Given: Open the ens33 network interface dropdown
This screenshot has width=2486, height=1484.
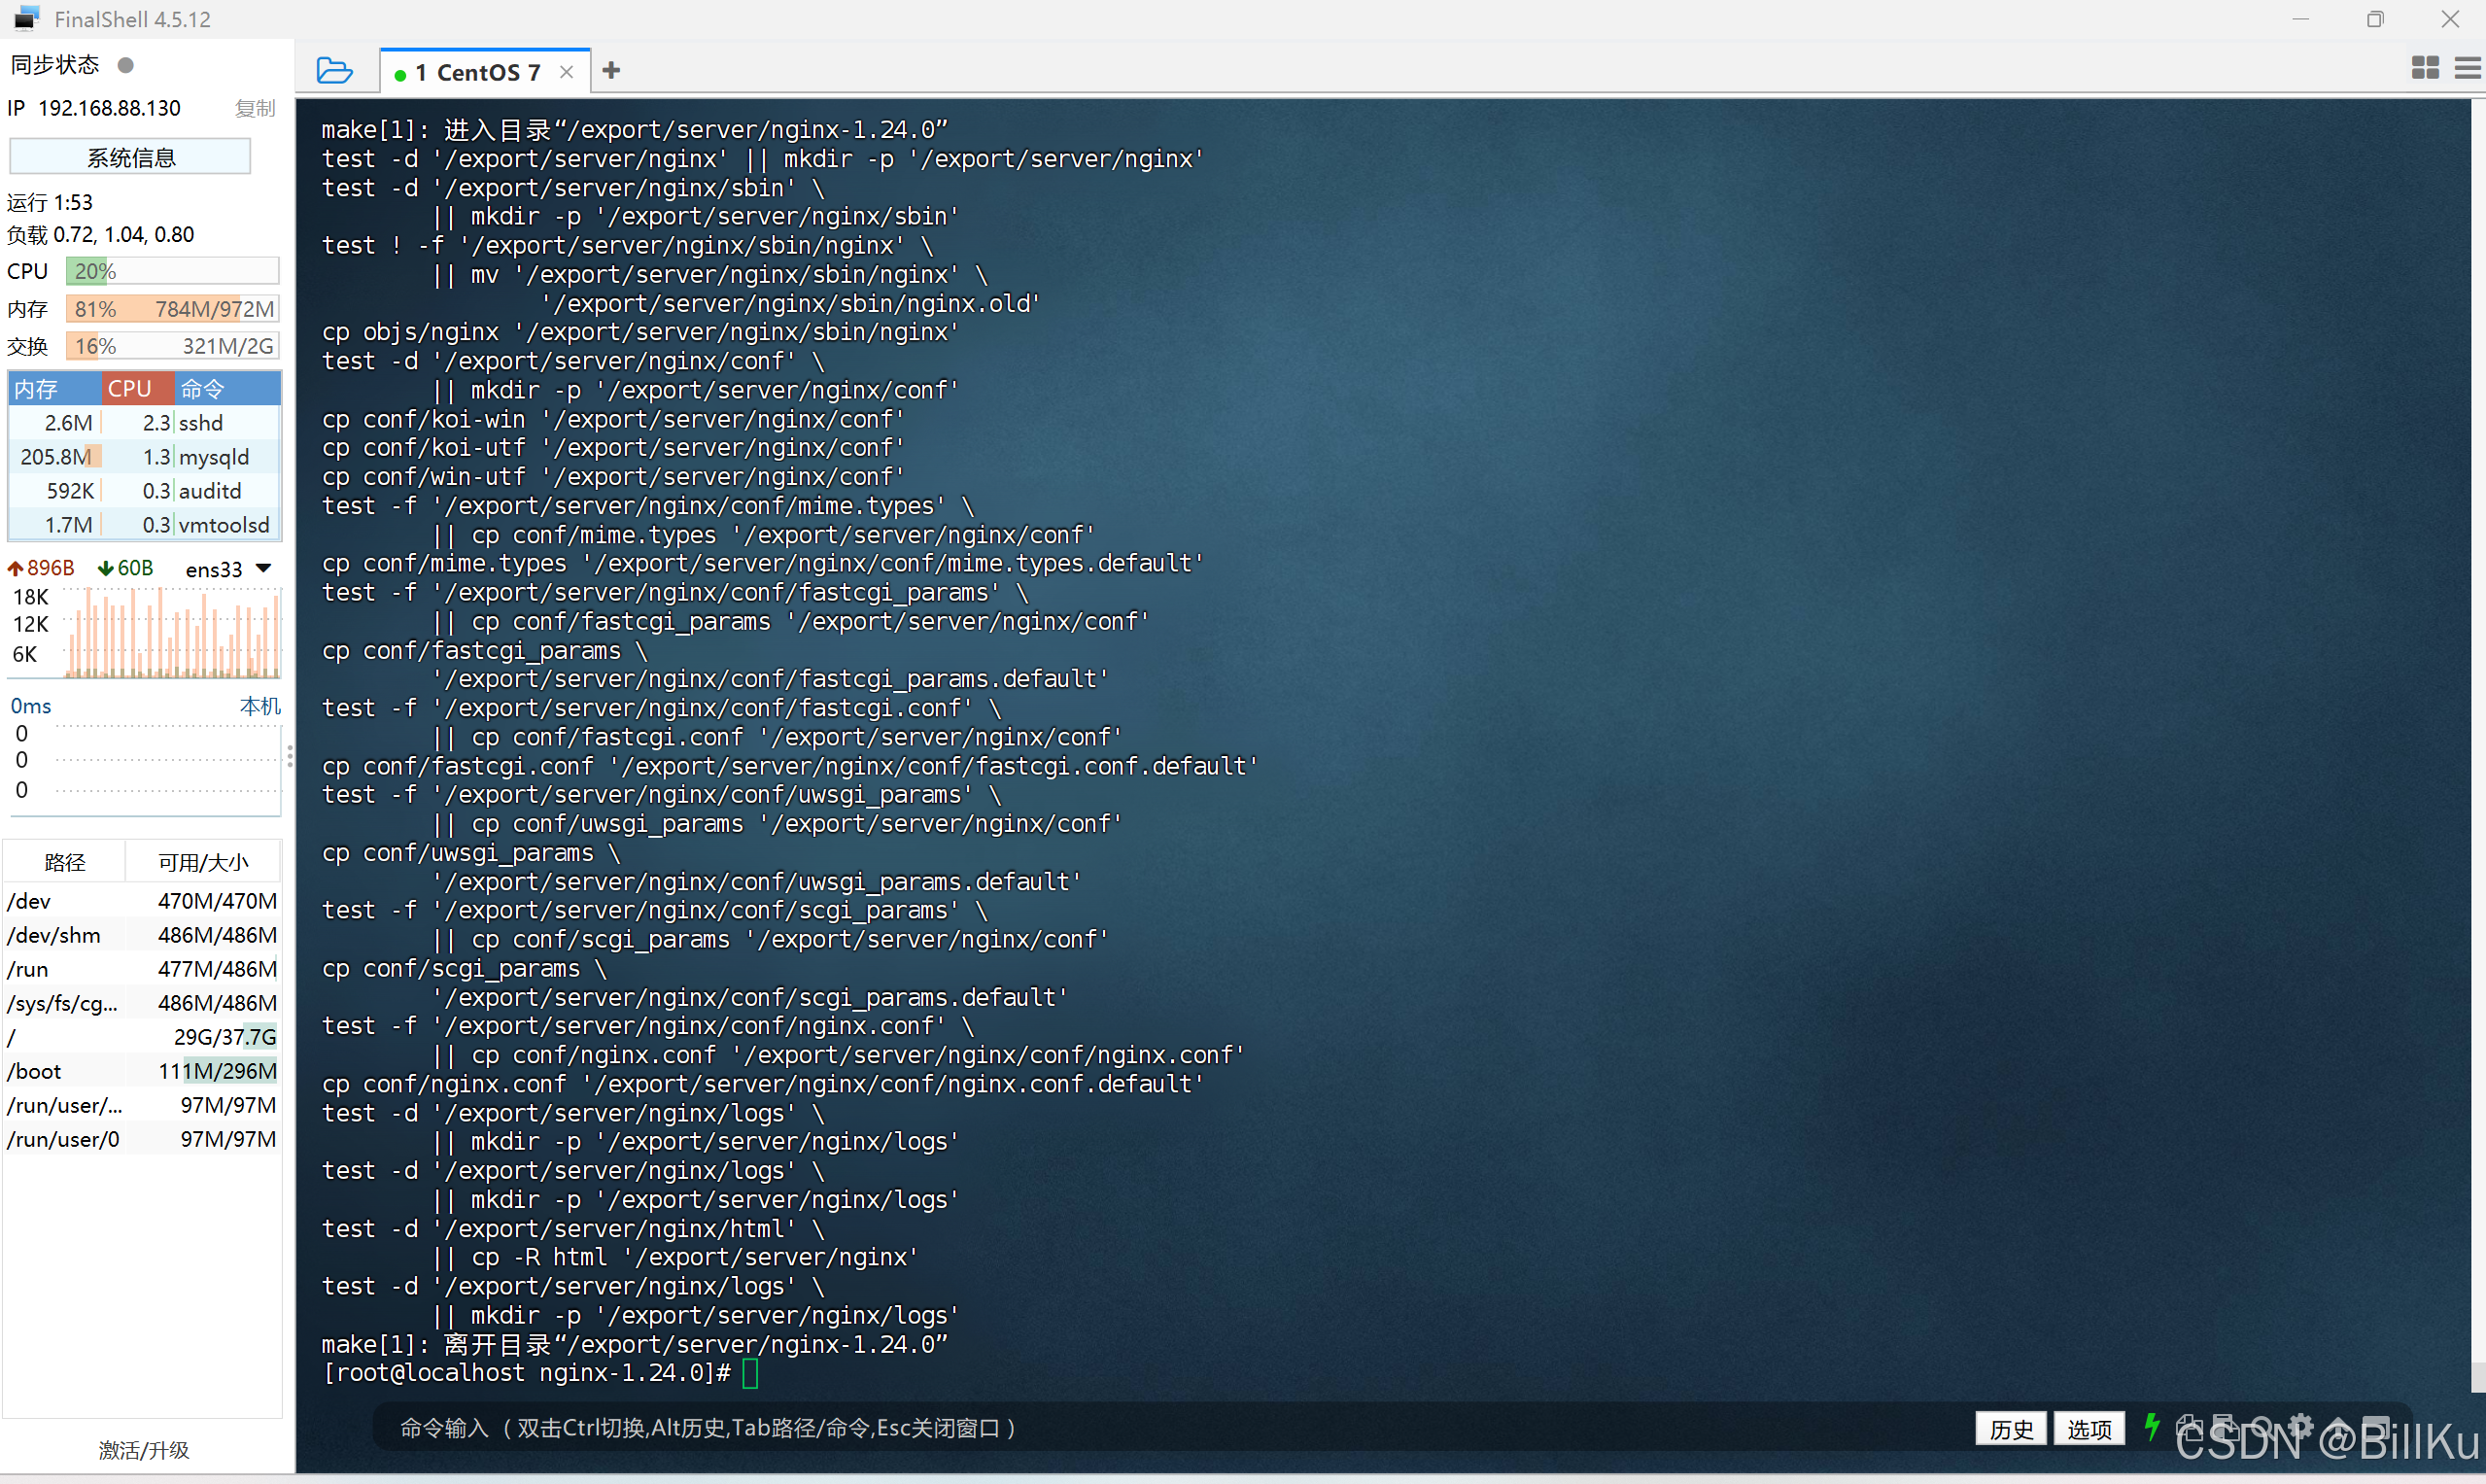Looking at the screenshot, I should coord(228,569).
